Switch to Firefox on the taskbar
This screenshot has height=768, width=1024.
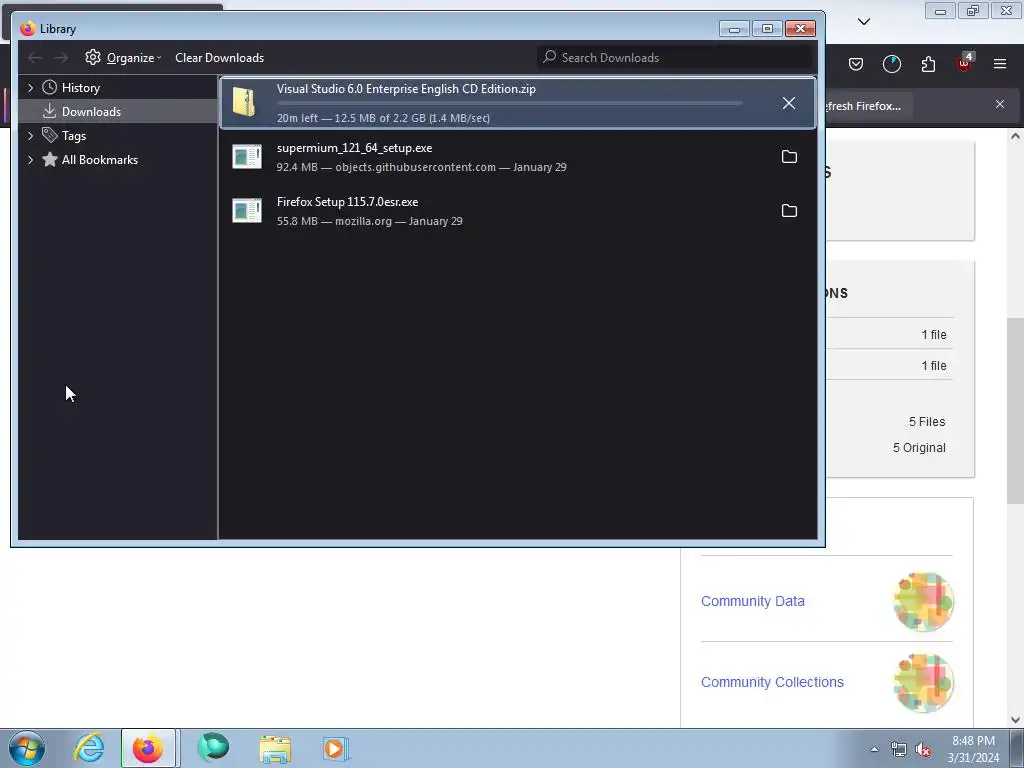click(148, 748)
